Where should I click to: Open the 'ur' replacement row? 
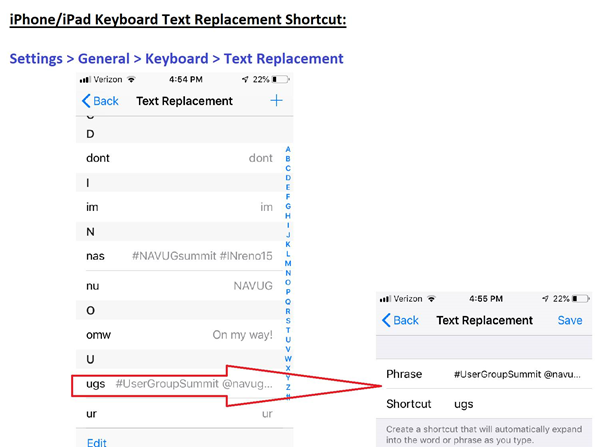point(179,414)
